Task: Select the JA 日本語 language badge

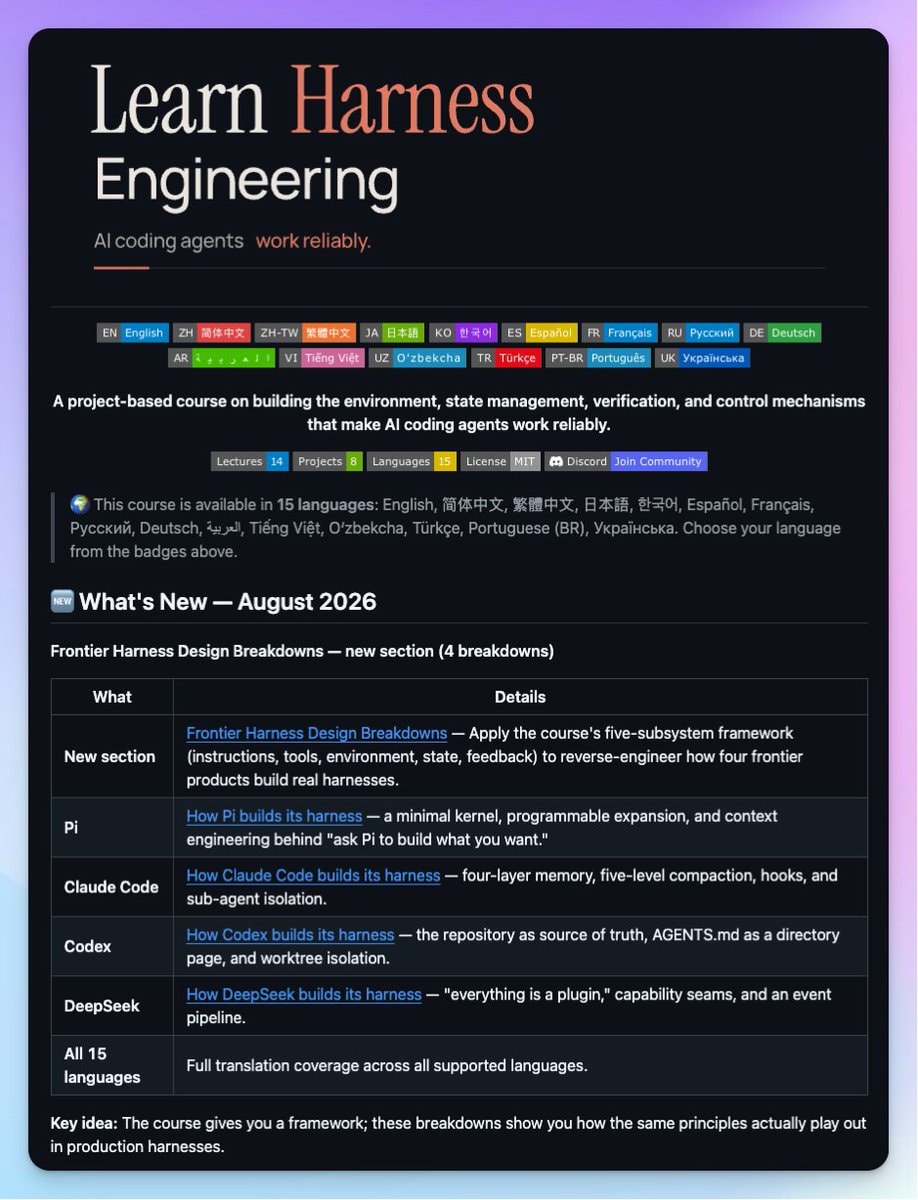Action: [392, 333]
